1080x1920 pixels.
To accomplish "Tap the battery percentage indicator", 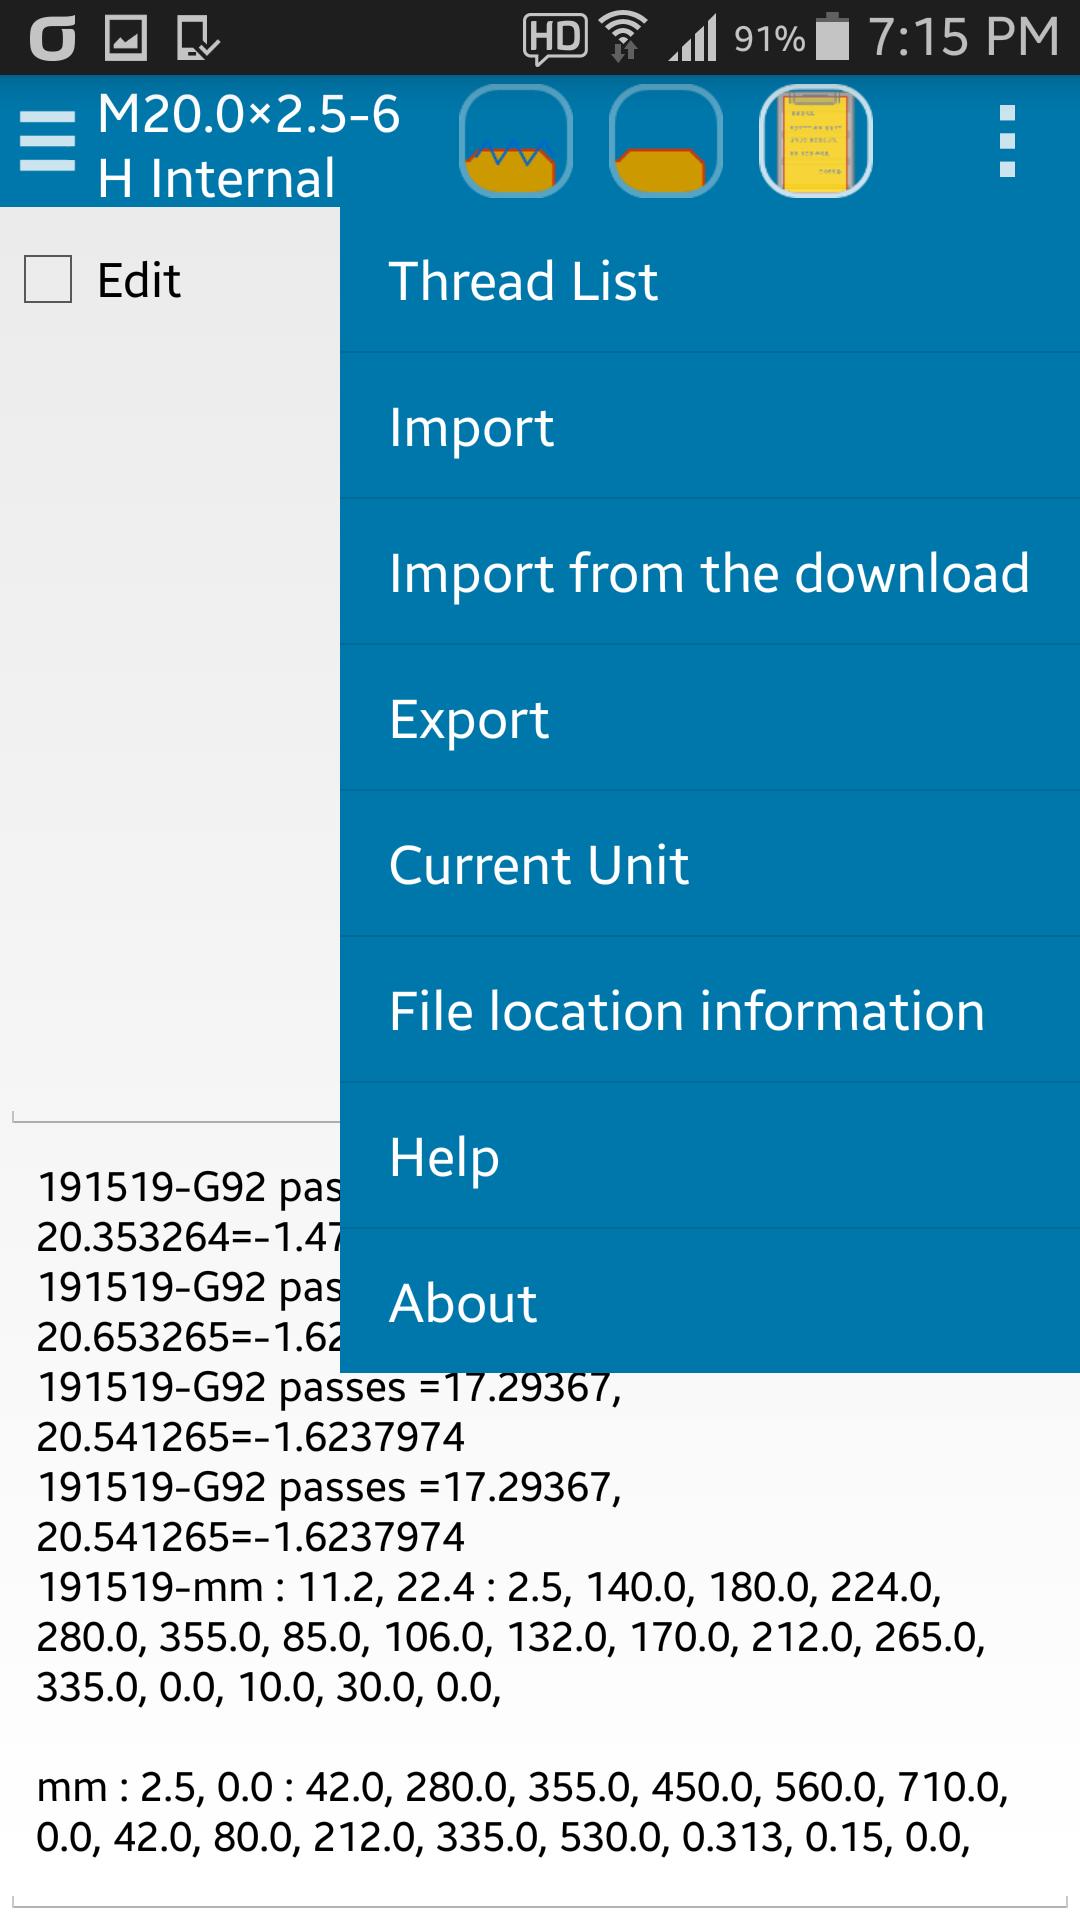I will (769, 39).
